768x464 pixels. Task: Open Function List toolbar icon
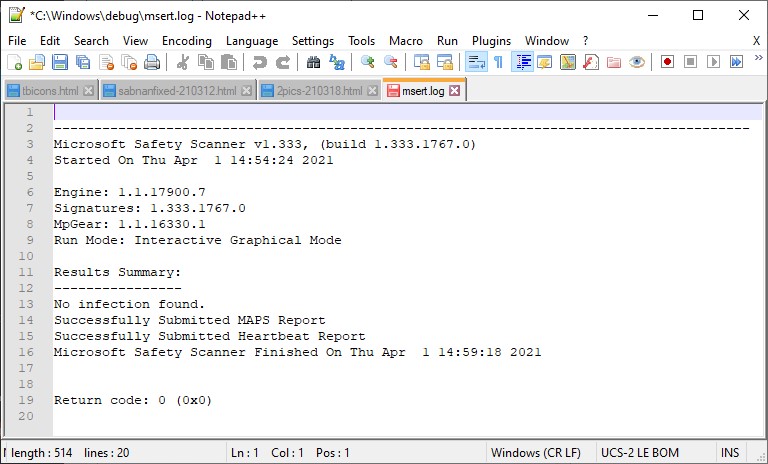point(591,62)
